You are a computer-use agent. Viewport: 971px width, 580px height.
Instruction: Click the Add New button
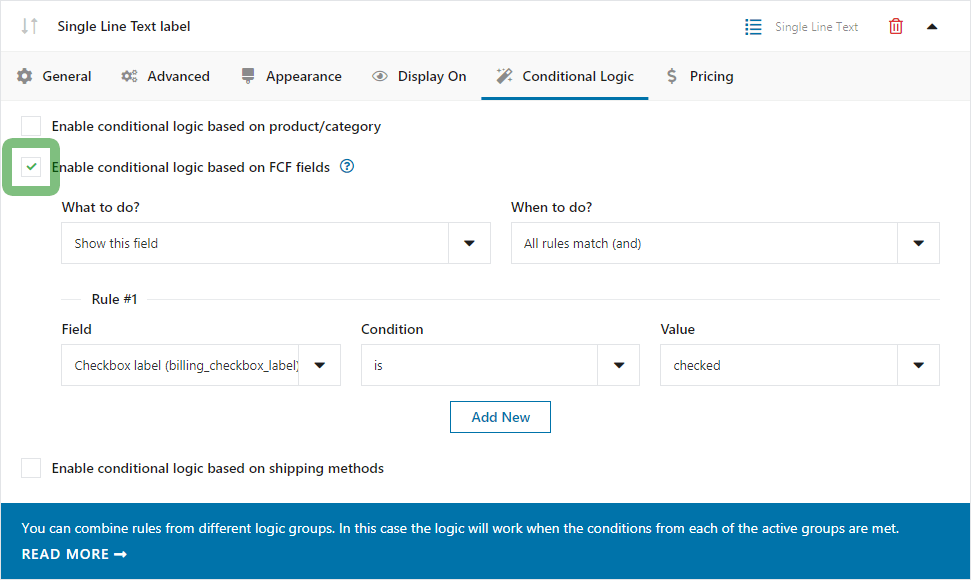tap(500, 417)
